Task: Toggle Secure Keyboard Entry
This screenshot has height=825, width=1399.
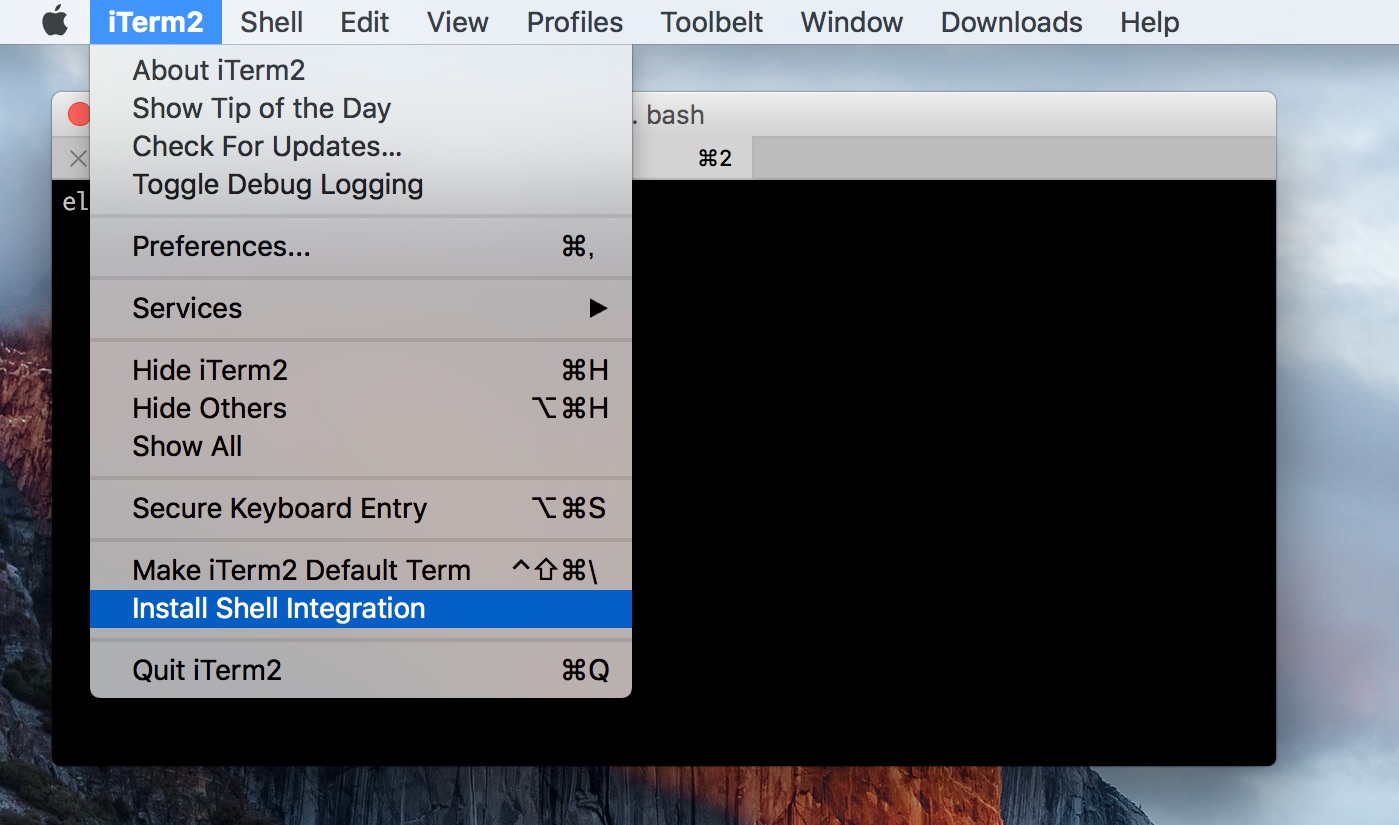Action: coord(361,509)
